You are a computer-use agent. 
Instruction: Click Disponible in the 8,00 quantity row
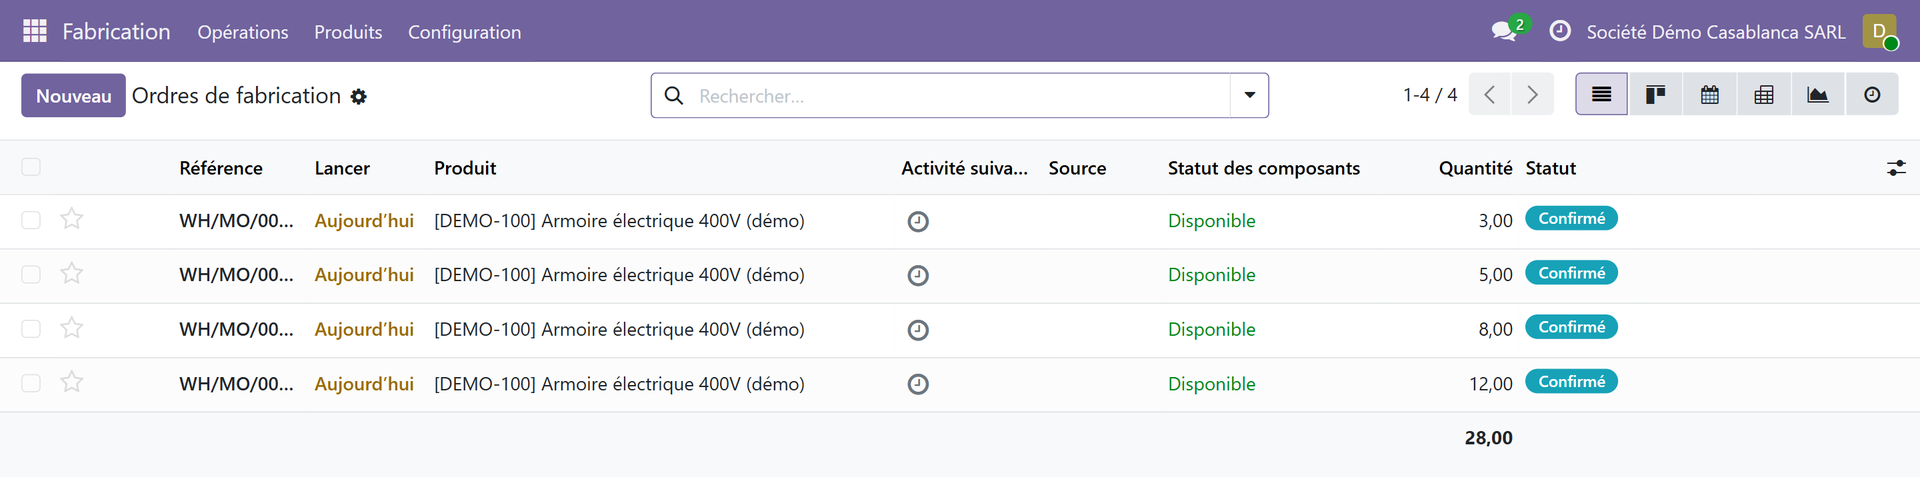click(x=1212, y=329)
